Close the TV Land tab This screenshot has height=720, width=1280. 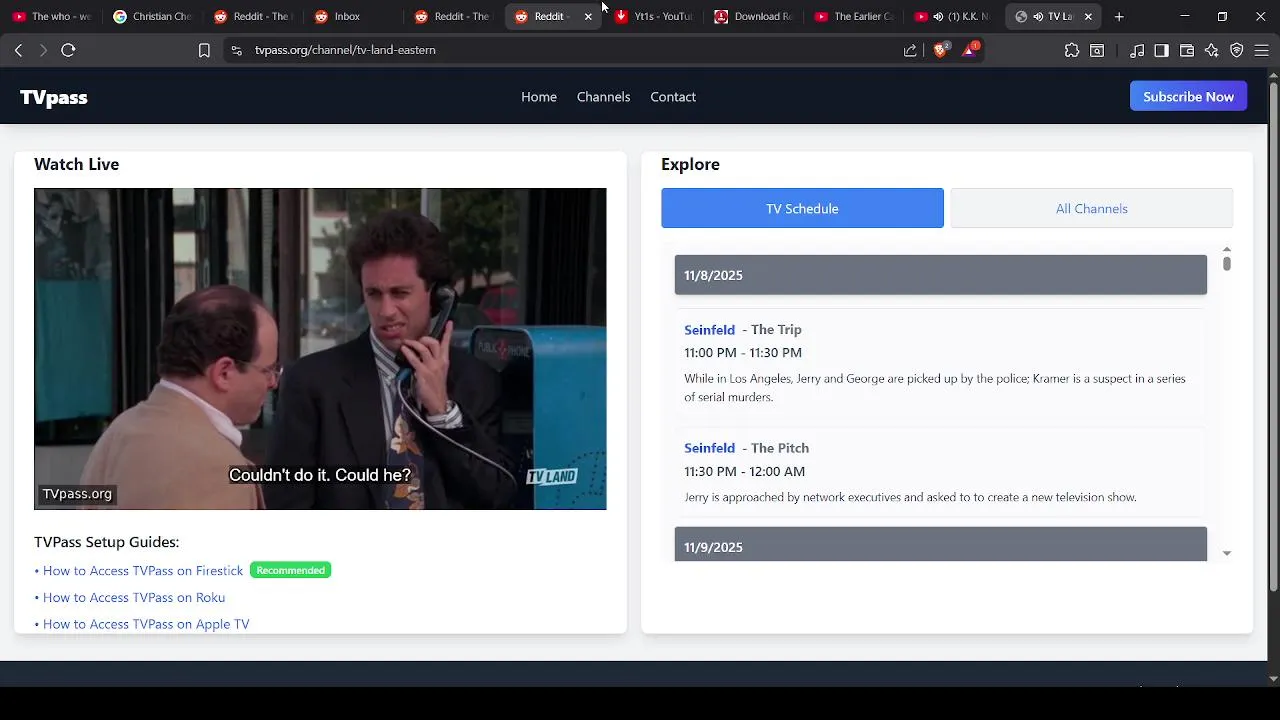pyautogui.click(x=1088, y=16)
